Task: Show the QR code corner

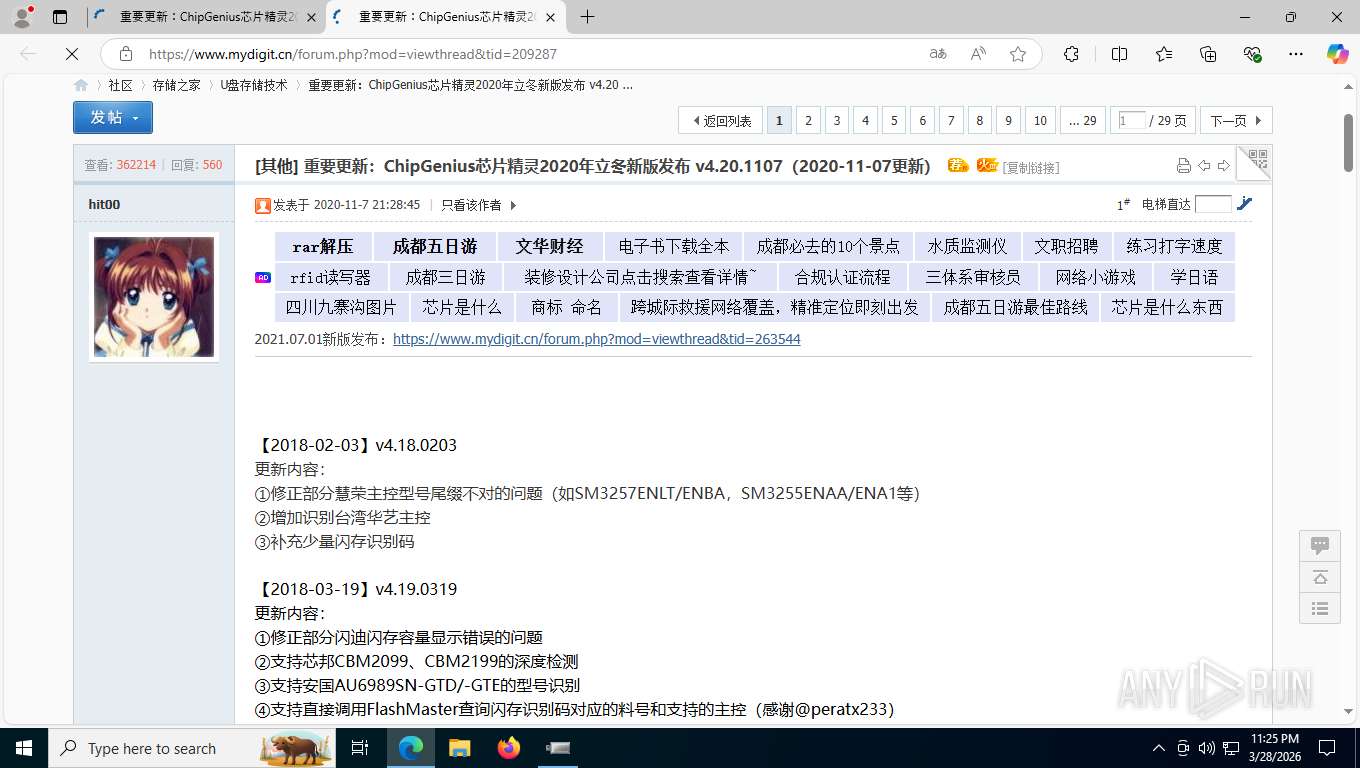Action: click(x=1255, y=162)
